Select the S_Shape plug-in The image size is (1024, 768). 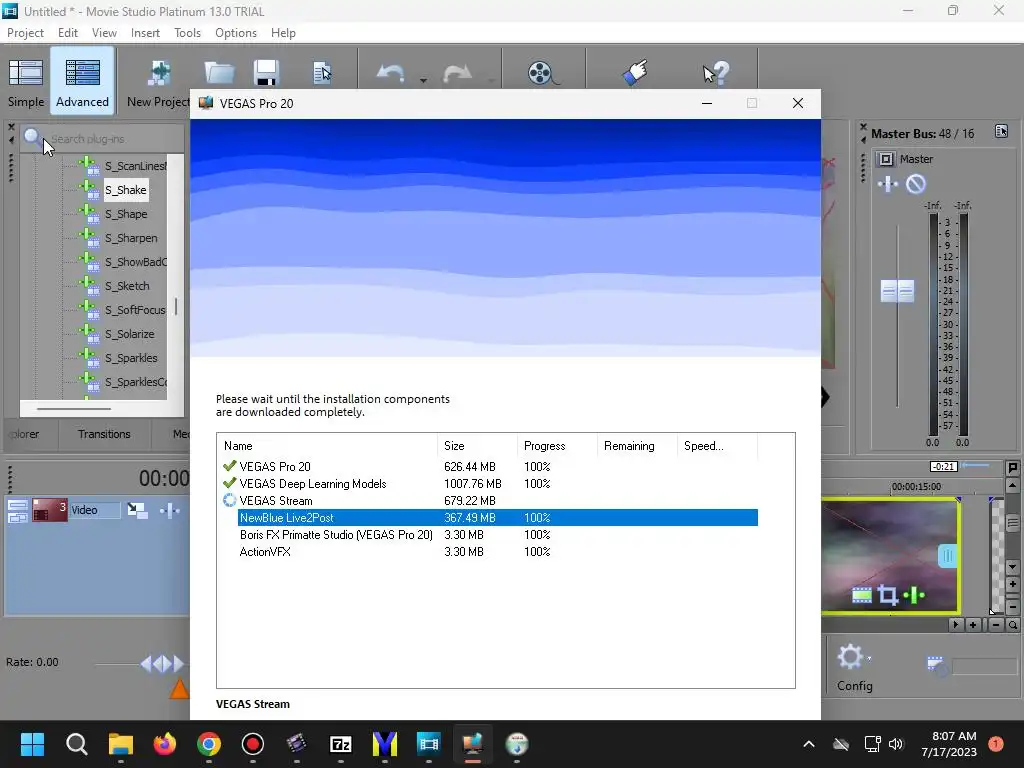pyautogui.click(x=126, y=214)
